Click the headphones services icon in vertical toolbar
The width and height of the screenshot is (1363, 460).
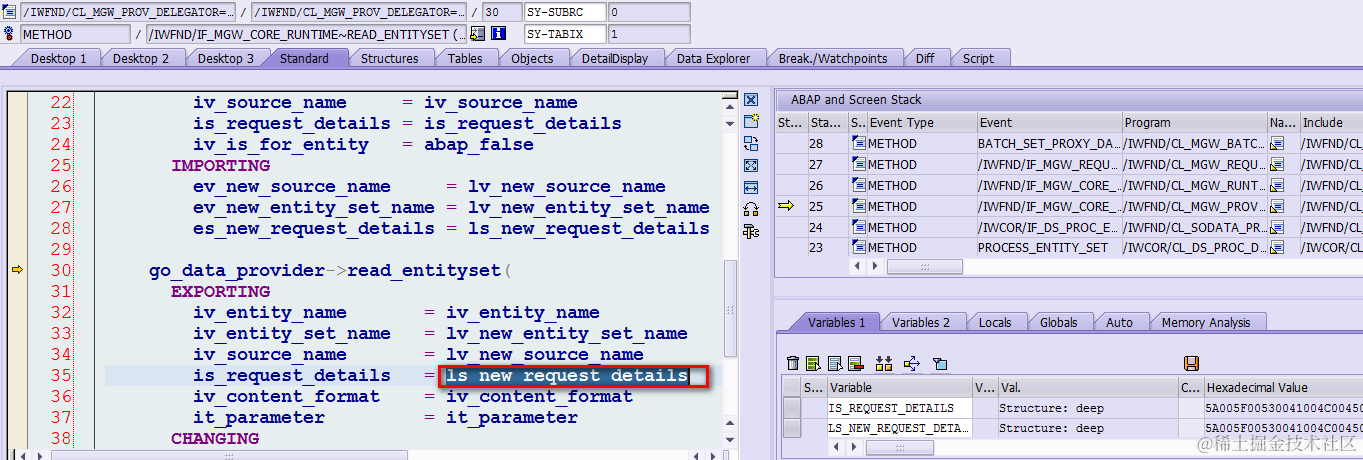pyautogui.click(x=751, y=210)
